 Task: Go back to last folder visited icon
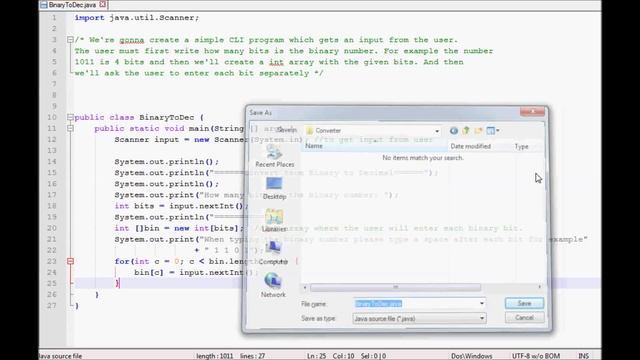453,131
